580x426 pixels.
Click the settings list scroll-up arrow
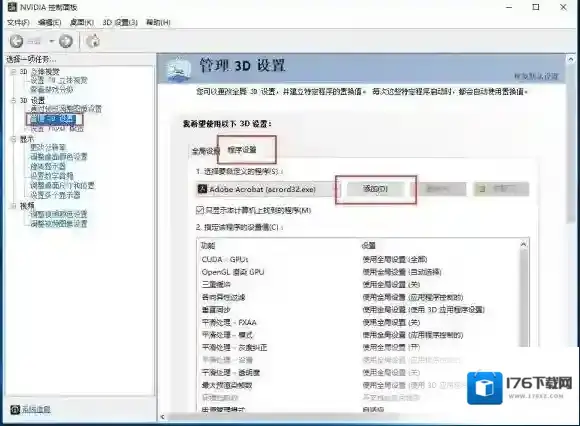523,244
